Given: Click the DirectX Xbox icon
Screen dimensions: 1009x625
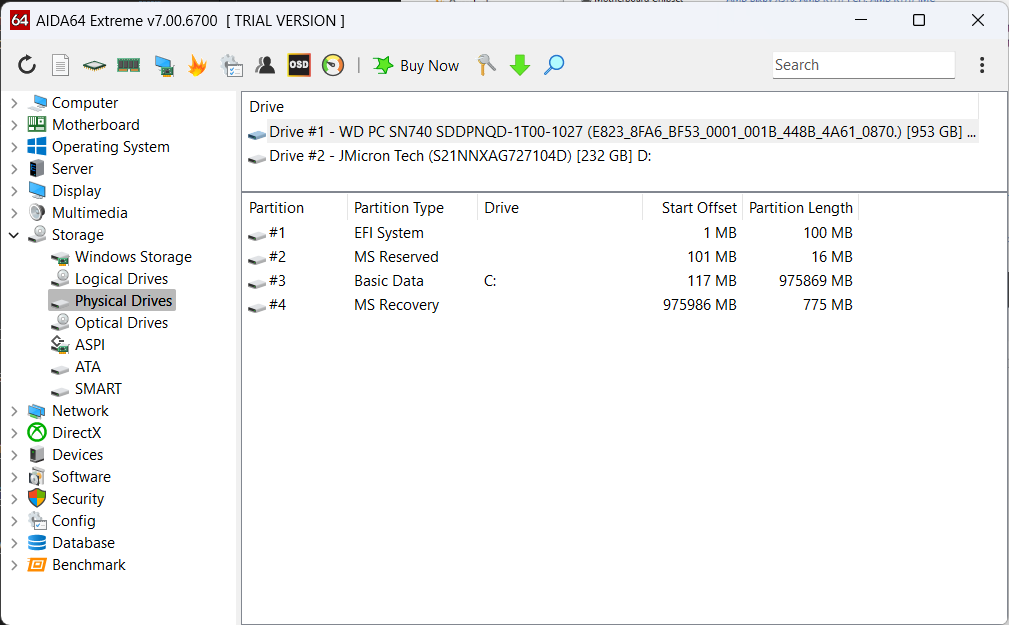Looking at the screenshot, I should [37, 433].
